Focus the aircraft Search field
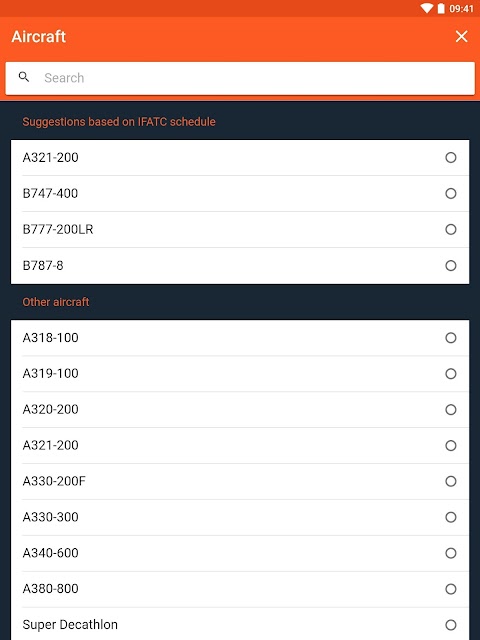Image resolution: width=480 pixels, height=640 pixels. coord(240,78)
